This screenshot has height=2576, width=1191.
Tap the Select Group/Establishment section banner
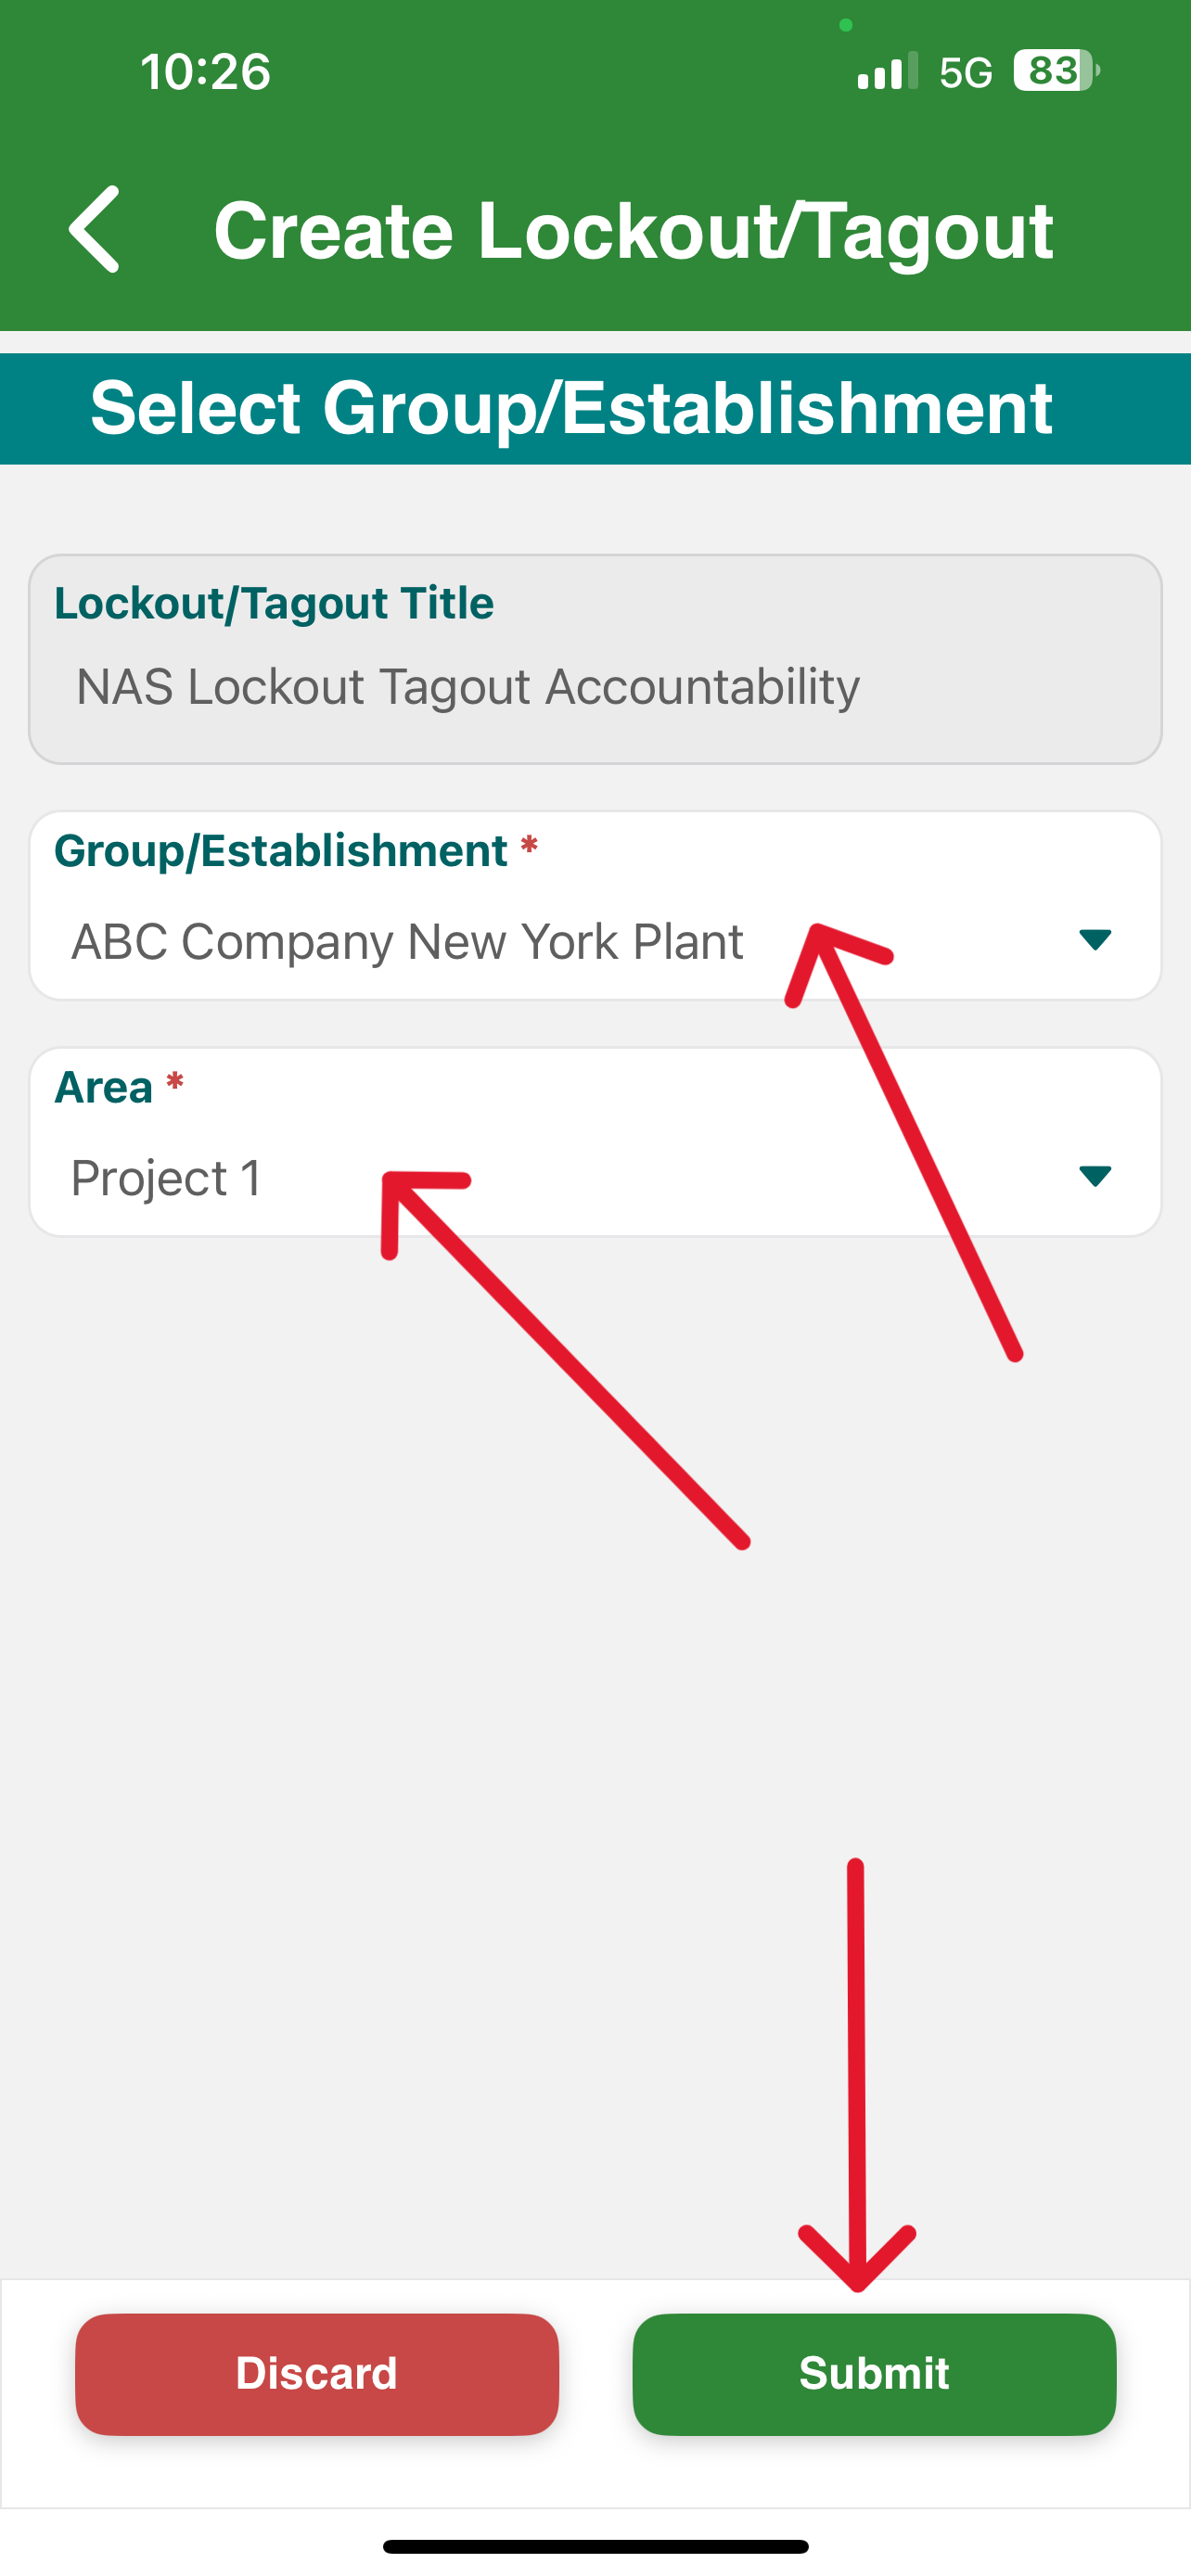[595, 408]
